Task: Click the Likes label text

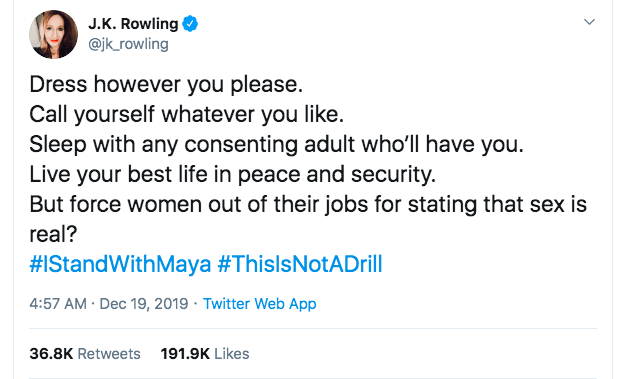Action: (x=232, y=354)
